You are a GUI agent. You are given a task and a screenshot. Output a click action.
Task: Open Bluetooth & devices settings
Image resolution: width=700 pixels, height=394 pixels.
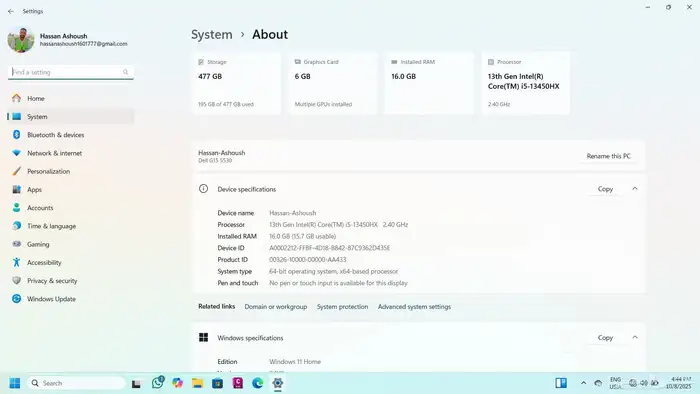pos(71,135)
